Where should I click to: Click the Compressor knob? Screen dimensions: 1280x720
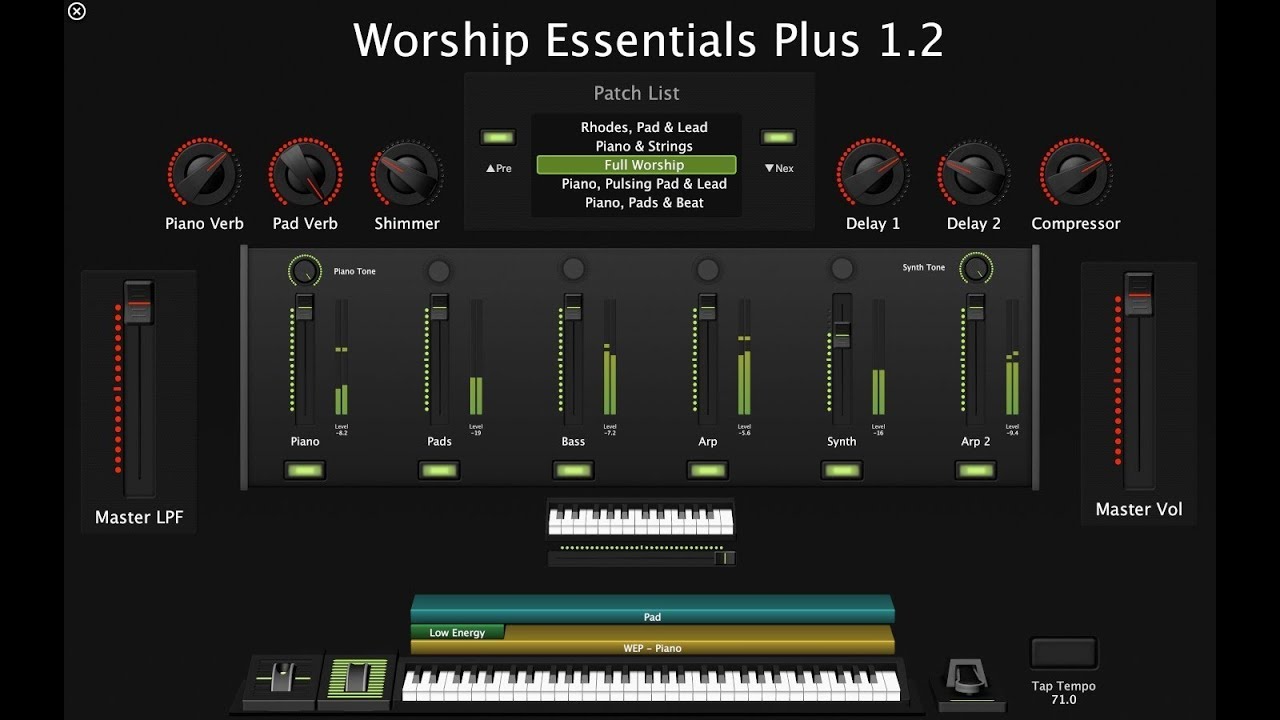(x=1075, y=174)
